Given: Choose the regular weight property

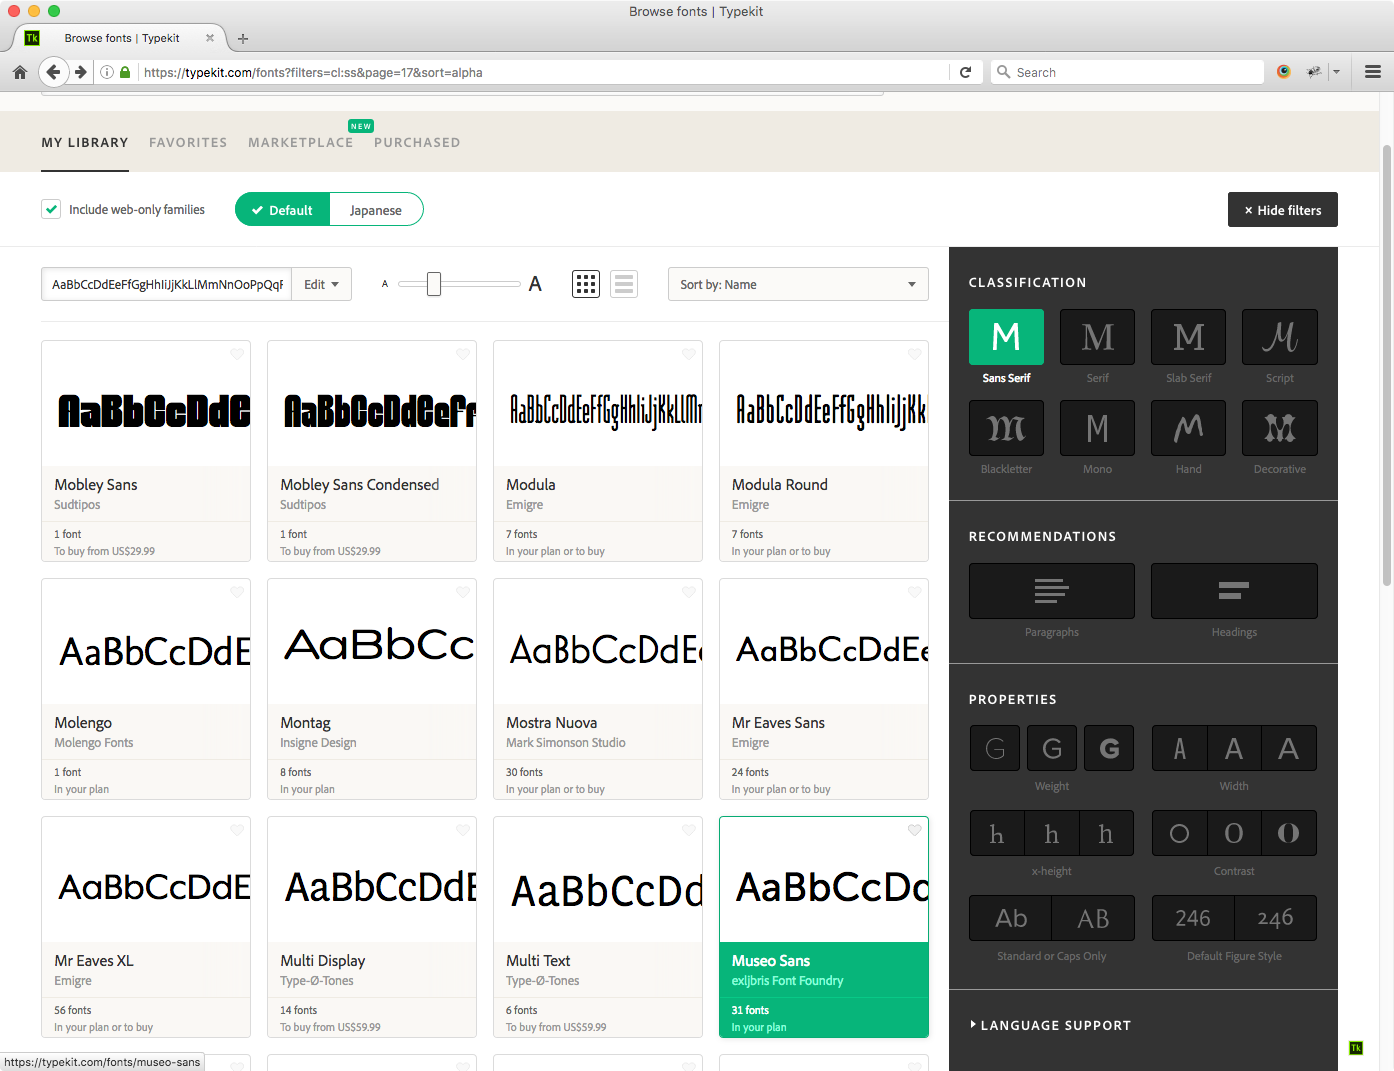Looking at the screenshot, I should pos(1052,748).
